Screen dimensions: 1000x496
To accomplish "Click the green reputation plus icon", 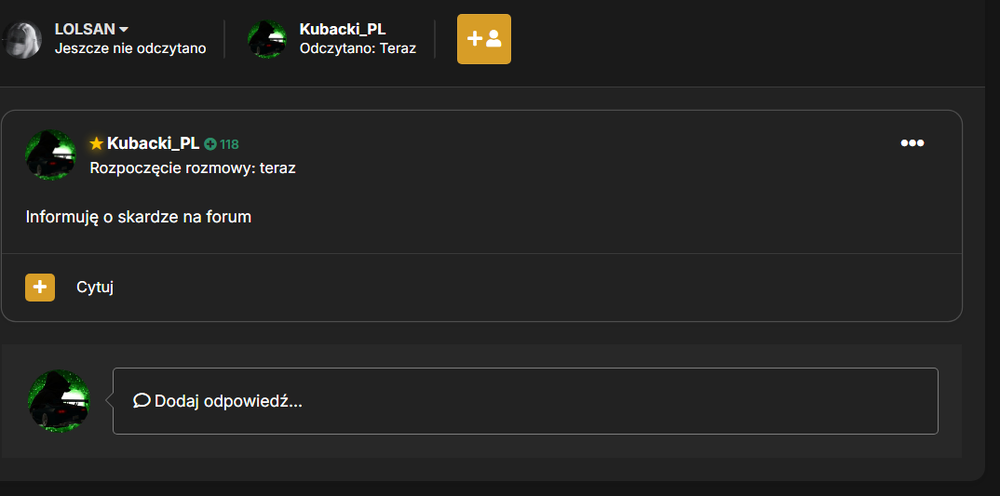I will pos(210,145).
